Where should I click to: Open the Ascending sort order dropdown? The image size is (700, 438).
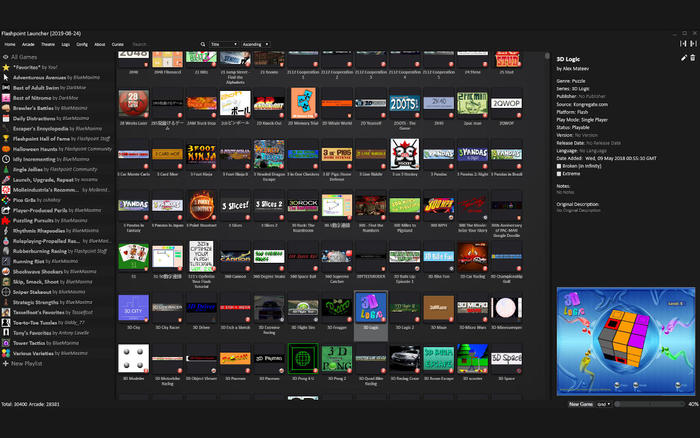[x=255, y=44]
